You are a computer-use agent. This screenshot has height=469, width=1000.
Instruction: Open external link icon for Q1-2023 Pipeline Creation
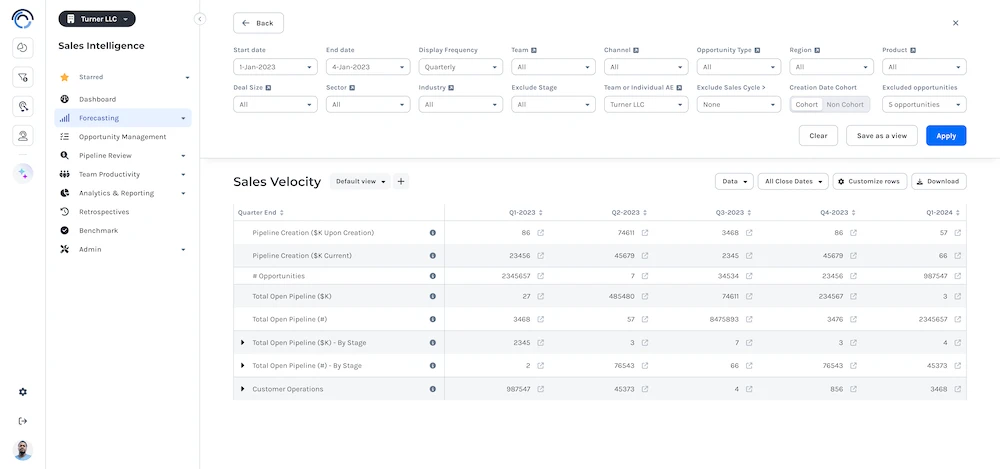(541, 233)
